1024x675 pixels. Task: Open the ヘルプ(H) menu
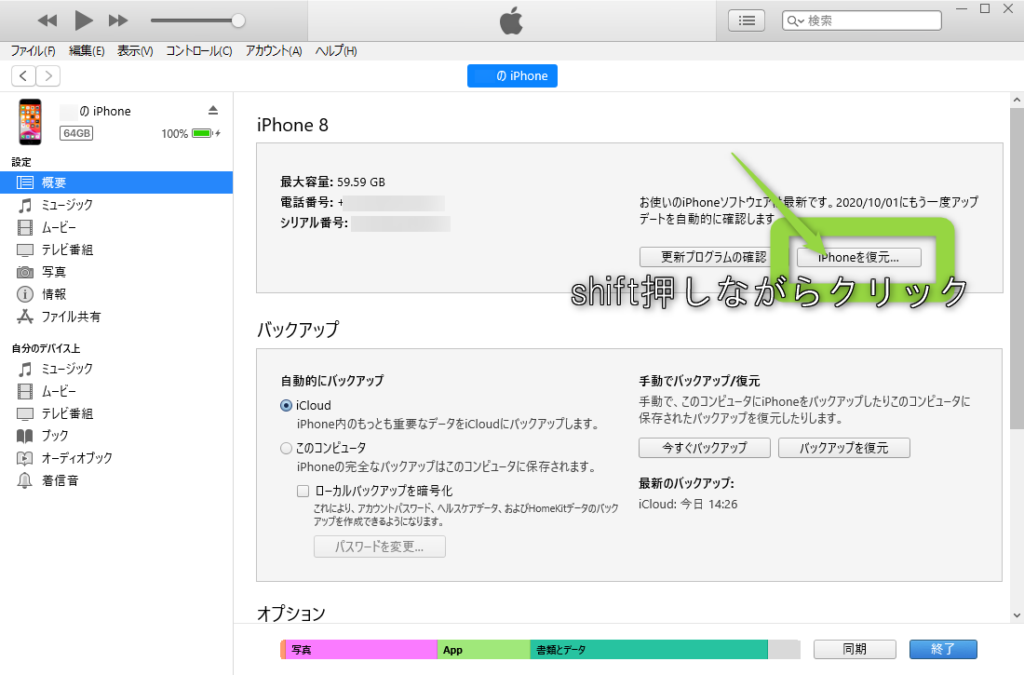point(336,51)
